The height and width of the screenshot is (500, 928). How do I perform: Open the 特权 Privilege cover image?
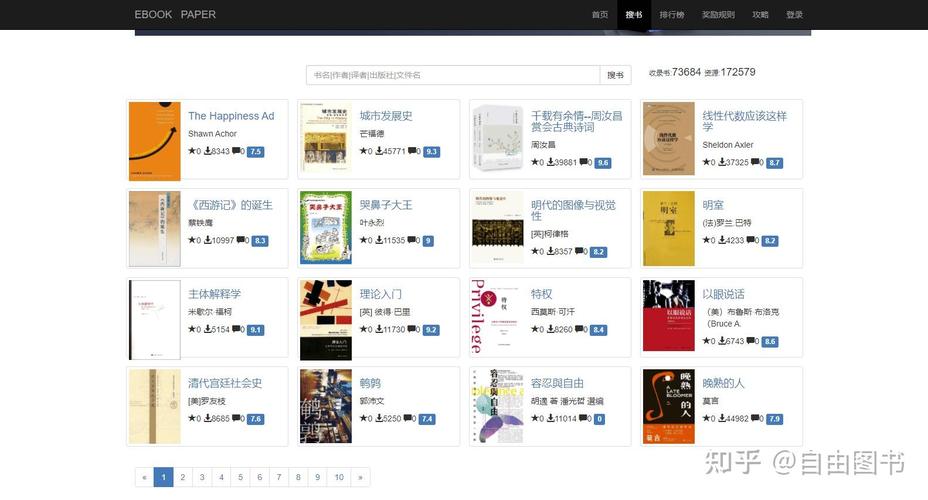click(497, 317)
